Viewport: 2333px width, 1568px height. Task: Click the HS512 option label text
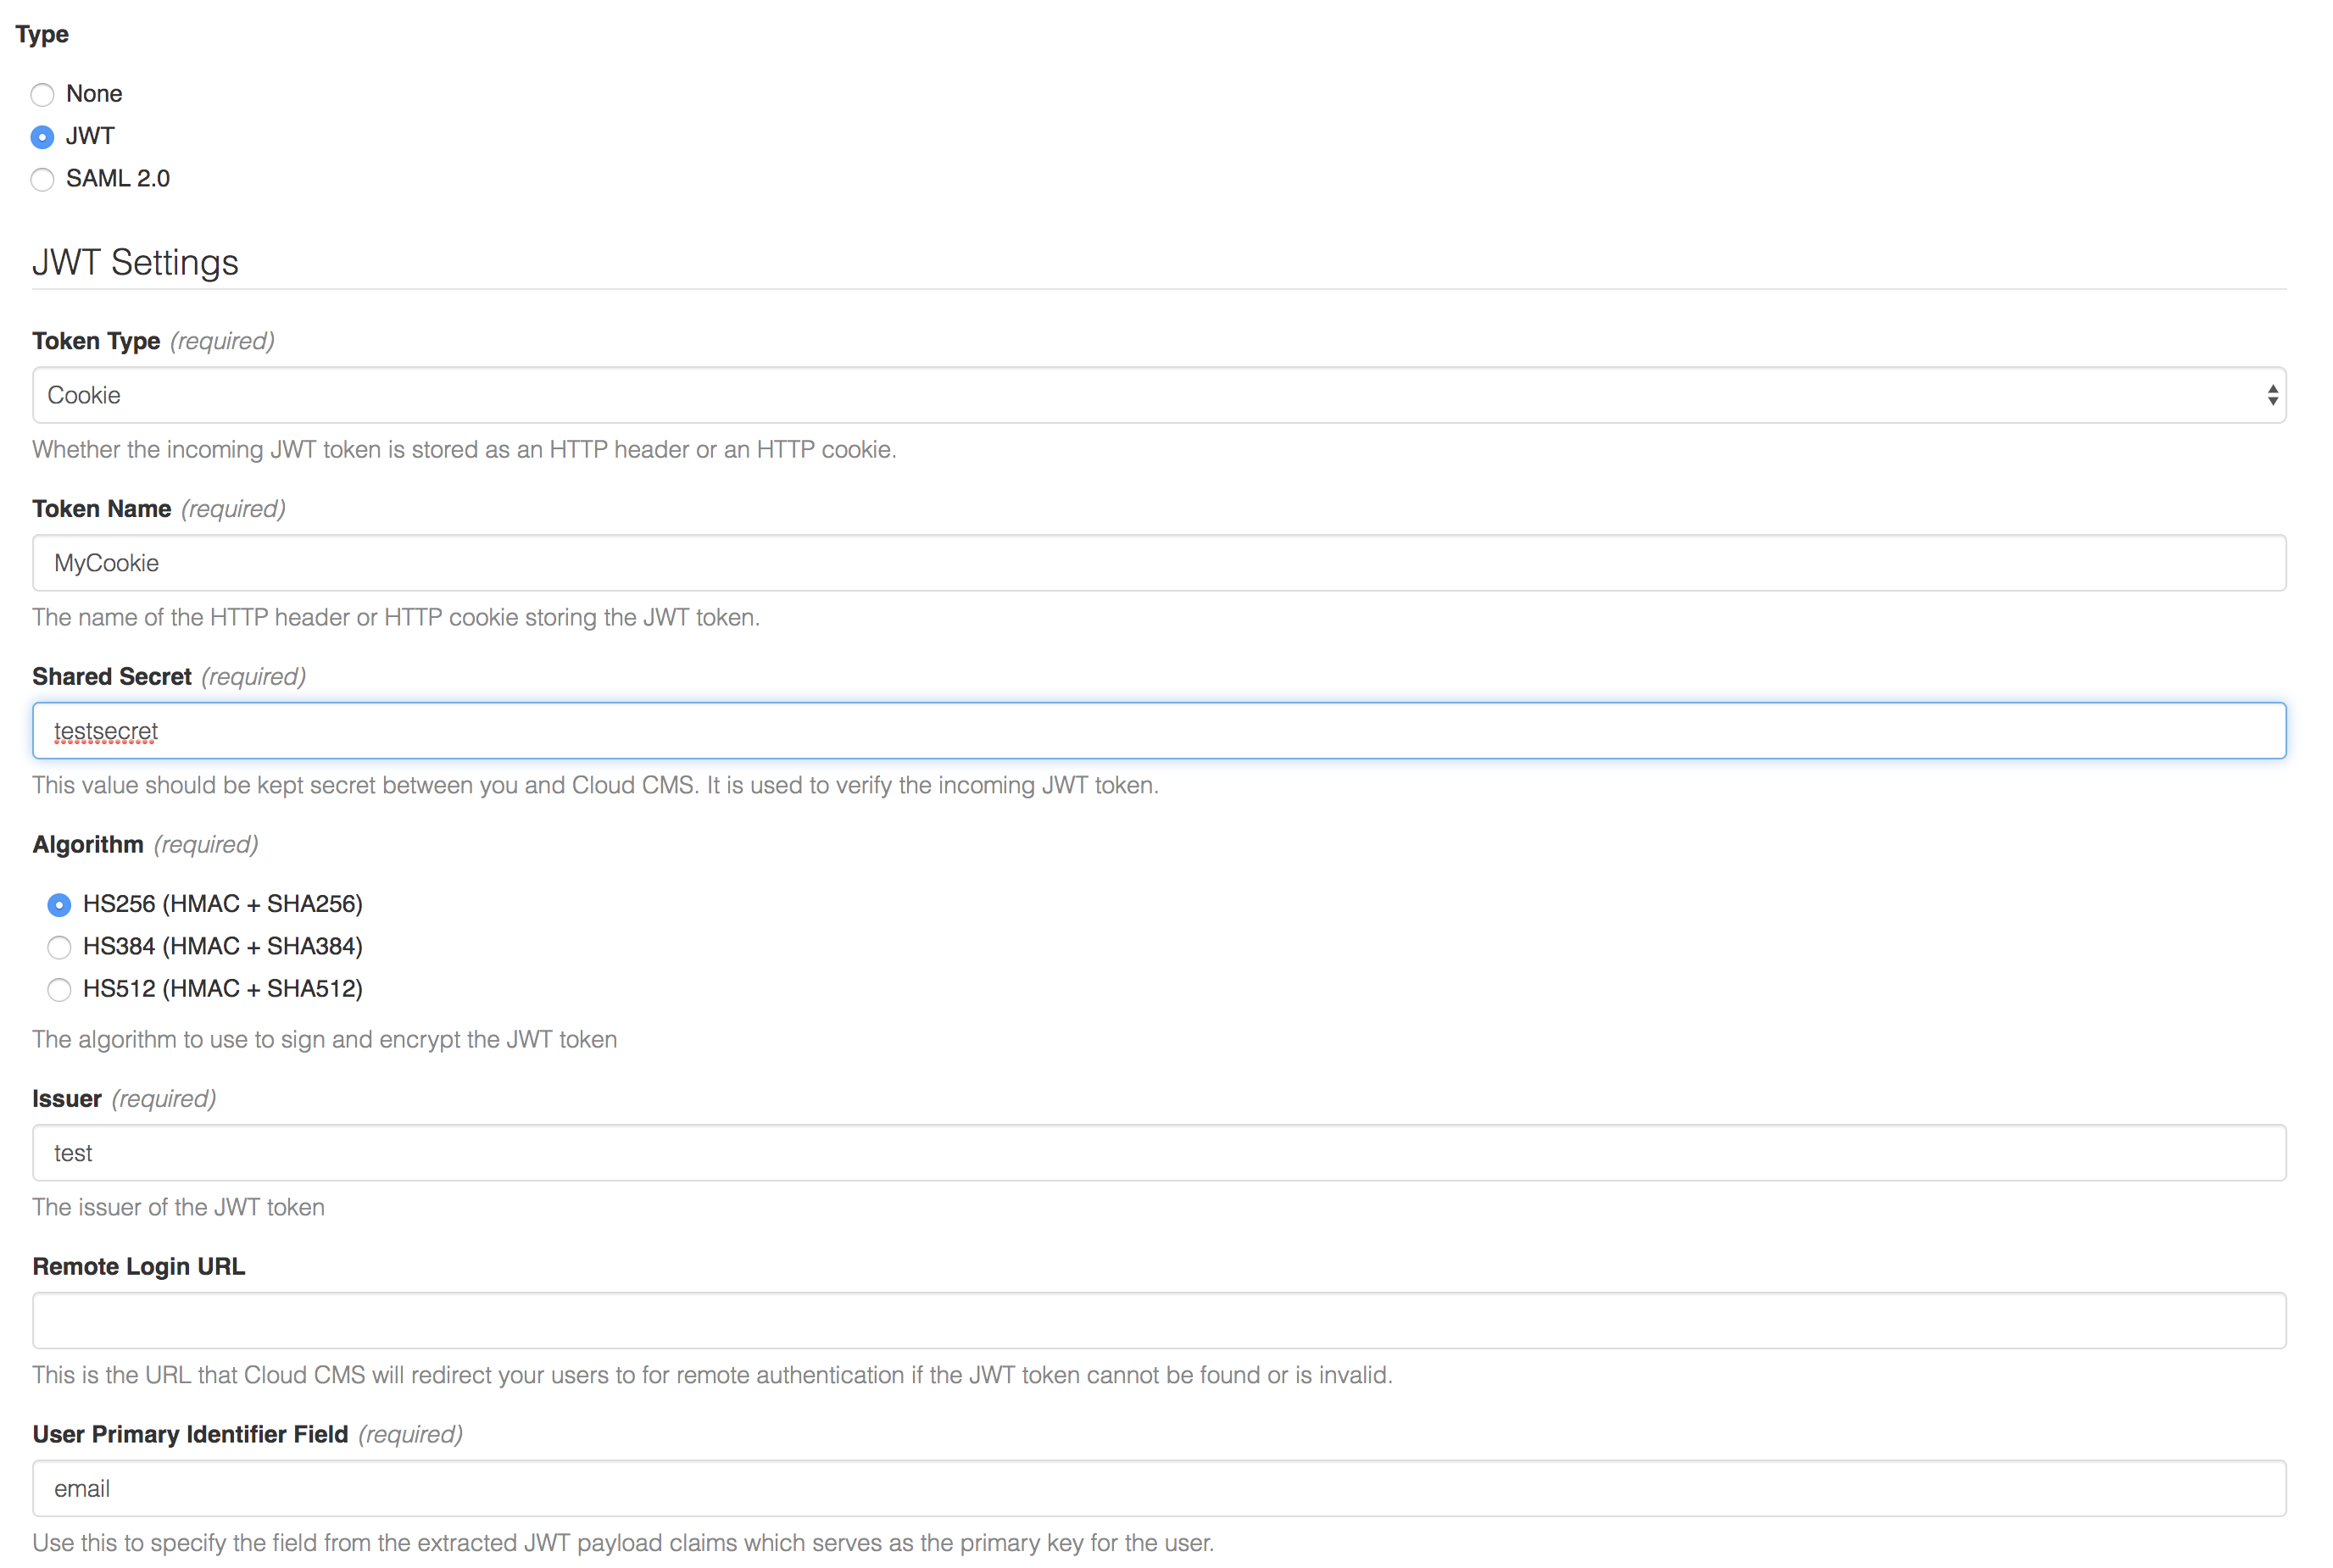(222, 989)
